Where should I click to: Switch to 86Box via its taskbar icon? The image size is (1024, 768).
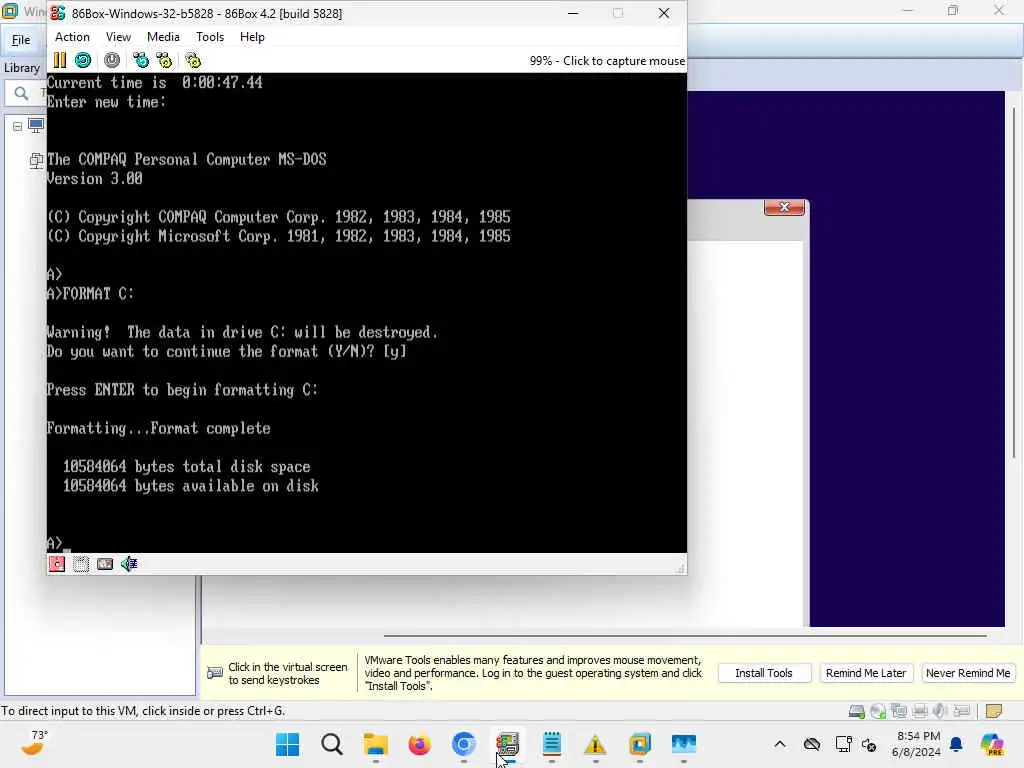(x=507, y=744)
